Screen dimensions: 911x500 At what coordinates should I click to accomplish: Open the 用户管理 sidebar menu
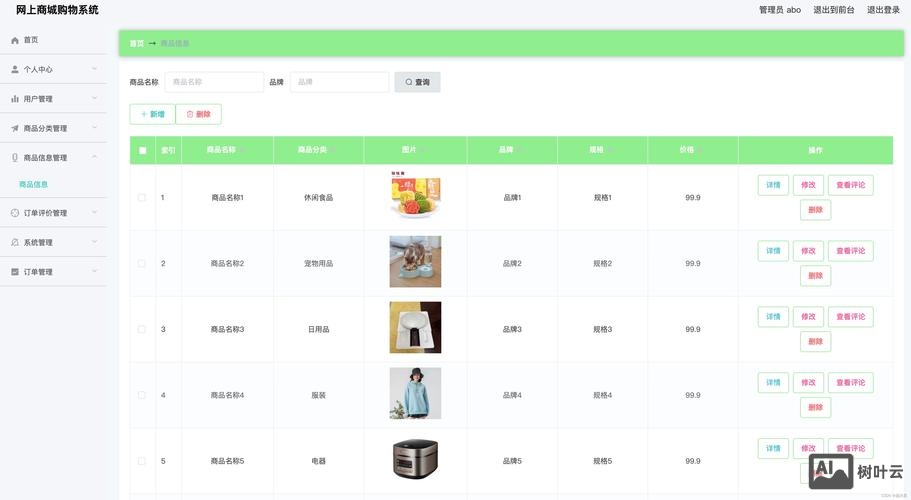53,99
